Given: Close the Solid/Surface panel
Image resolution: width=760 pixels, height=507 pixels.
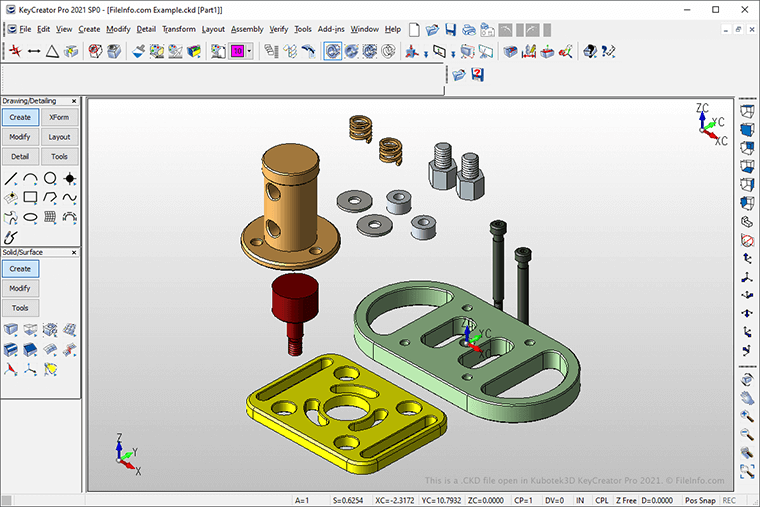Looking at the screenshot, I should [x=74, y=253].
